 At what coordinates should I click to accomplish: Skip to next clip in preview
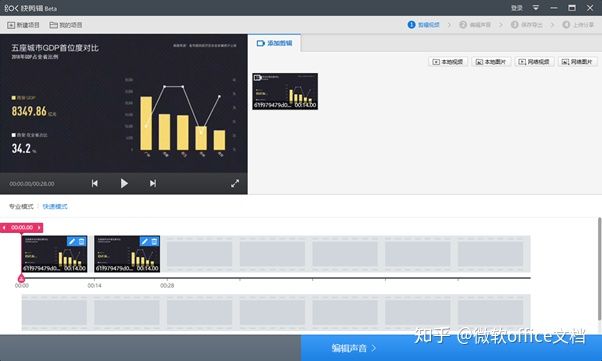pyautogui.click(x=153, y=184)
